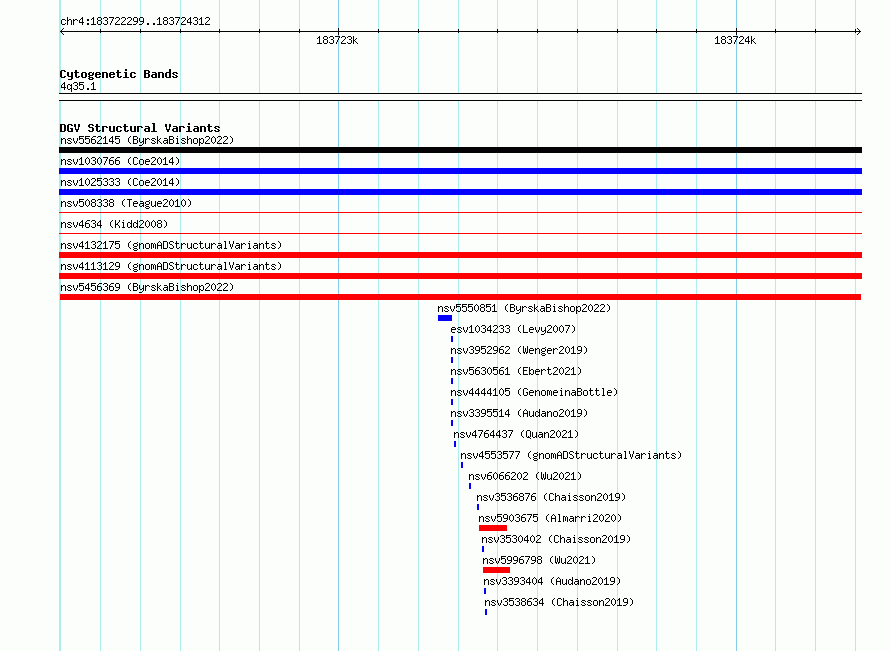Click the nsv5562145 (ByrskaBishop2022) label
890x651 pixels.
pos(147,140)
